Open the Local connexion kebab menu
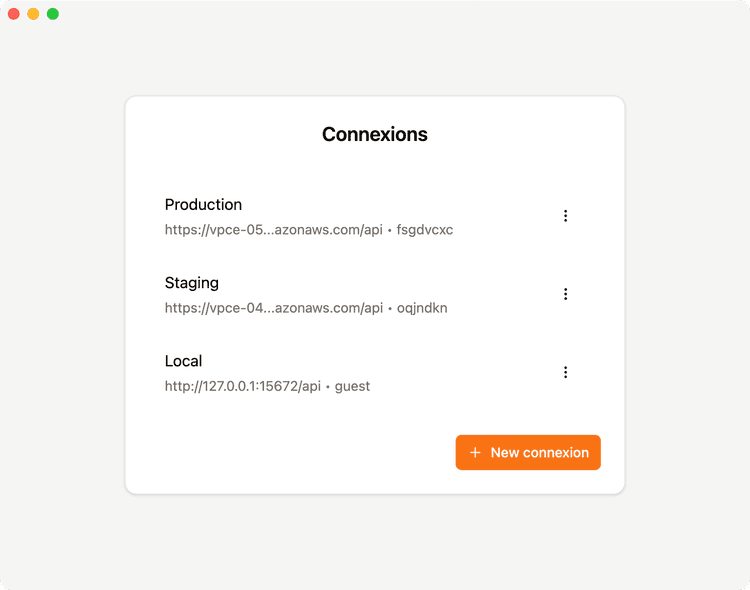750x590 pixels. pos(565,372)
